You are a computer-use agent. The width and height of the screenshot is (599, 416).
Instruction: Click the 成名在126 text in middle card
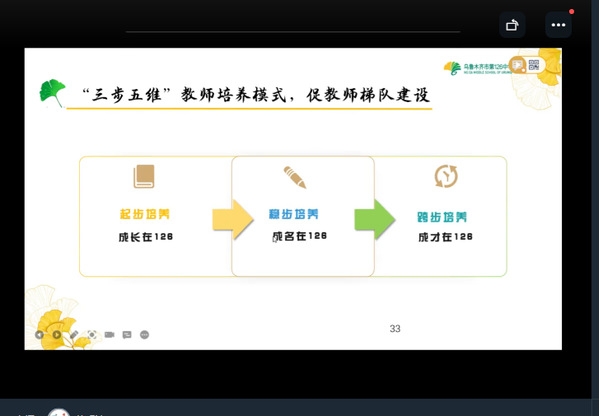tap(300, 236)
